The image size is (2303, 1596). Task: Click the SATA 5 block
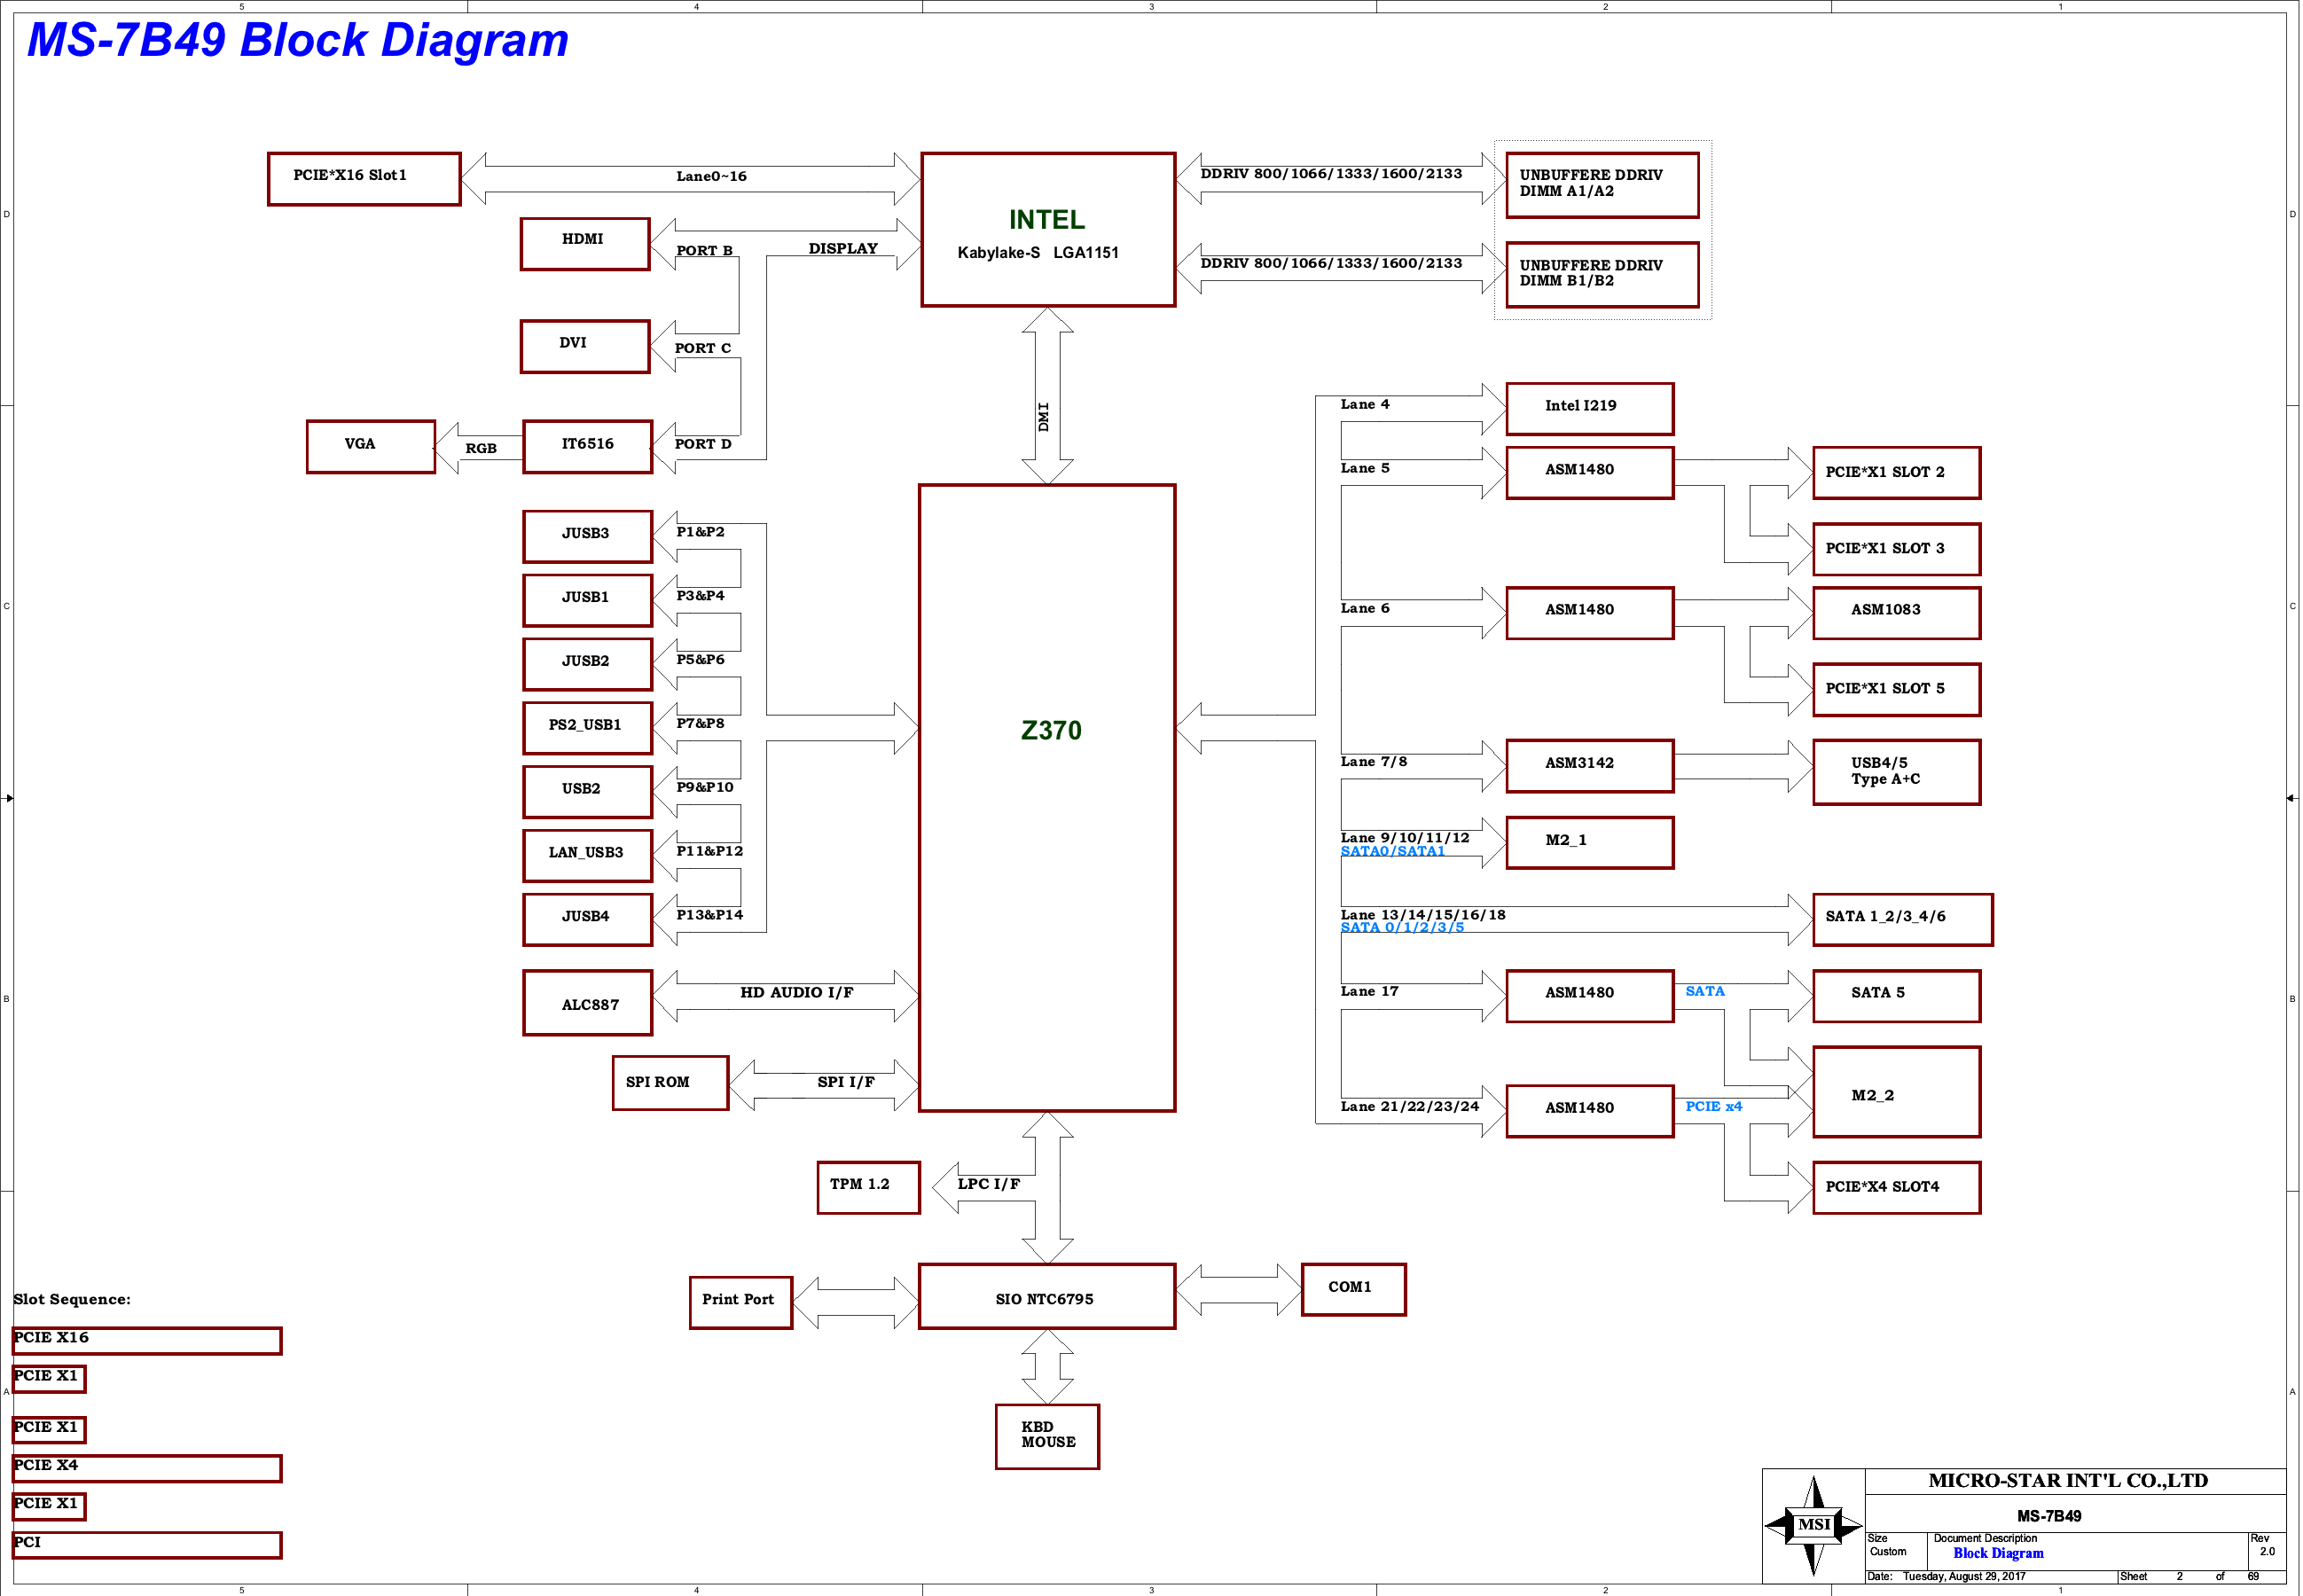coord(1896,995)
